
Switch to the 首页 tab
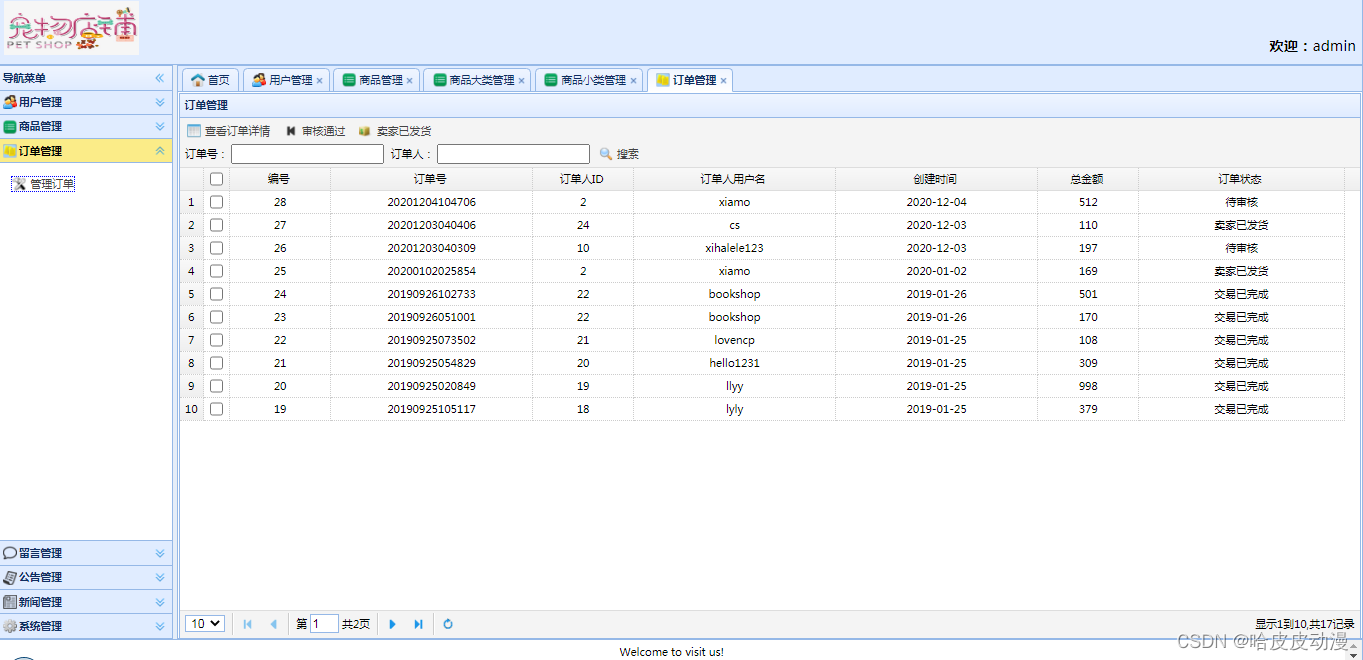(210, 80)
